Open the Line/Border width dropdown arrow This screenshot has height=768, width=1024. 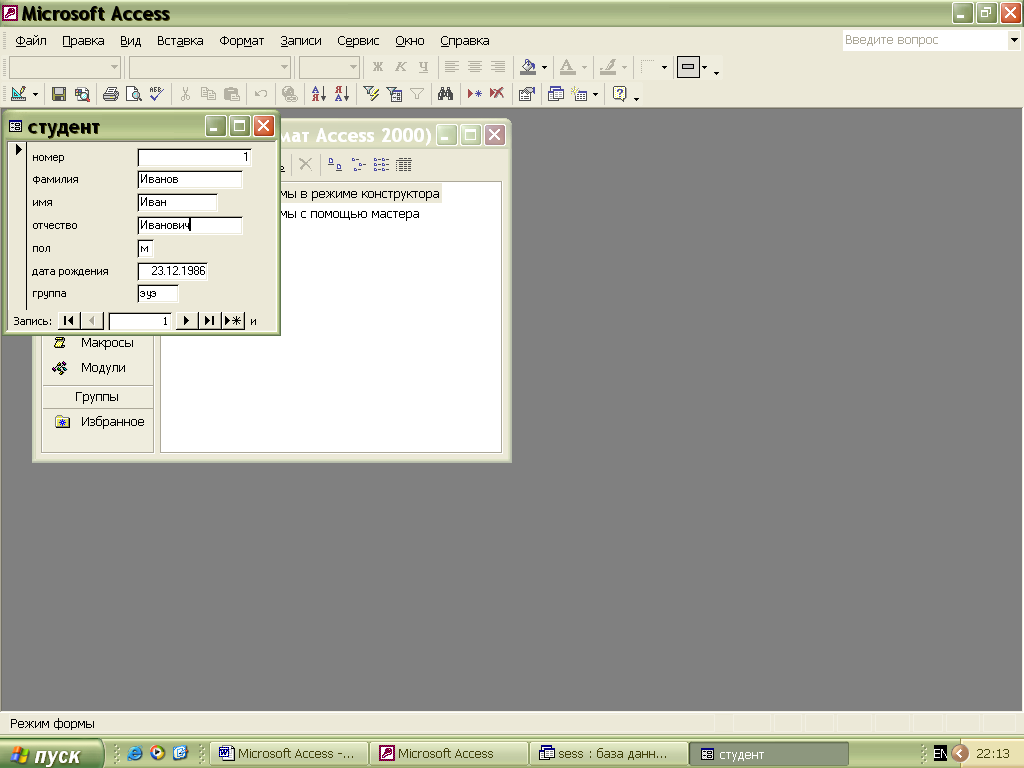pos(664,67)
